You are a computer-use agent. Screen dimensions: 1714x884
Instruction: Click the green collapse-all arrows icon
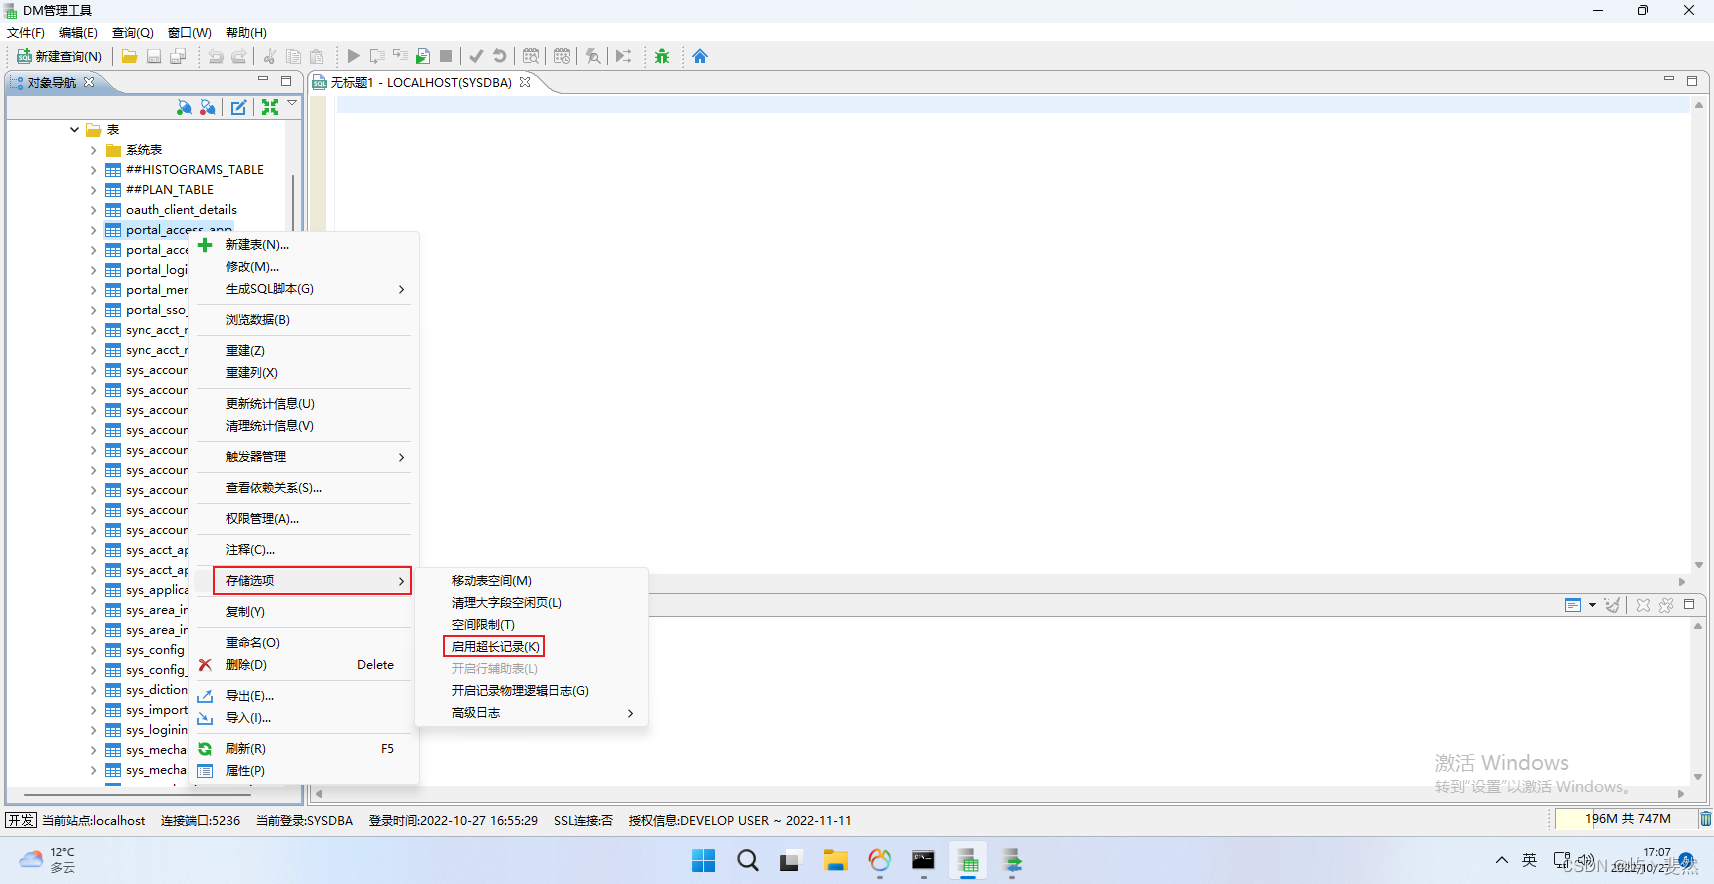coord(270,107)
